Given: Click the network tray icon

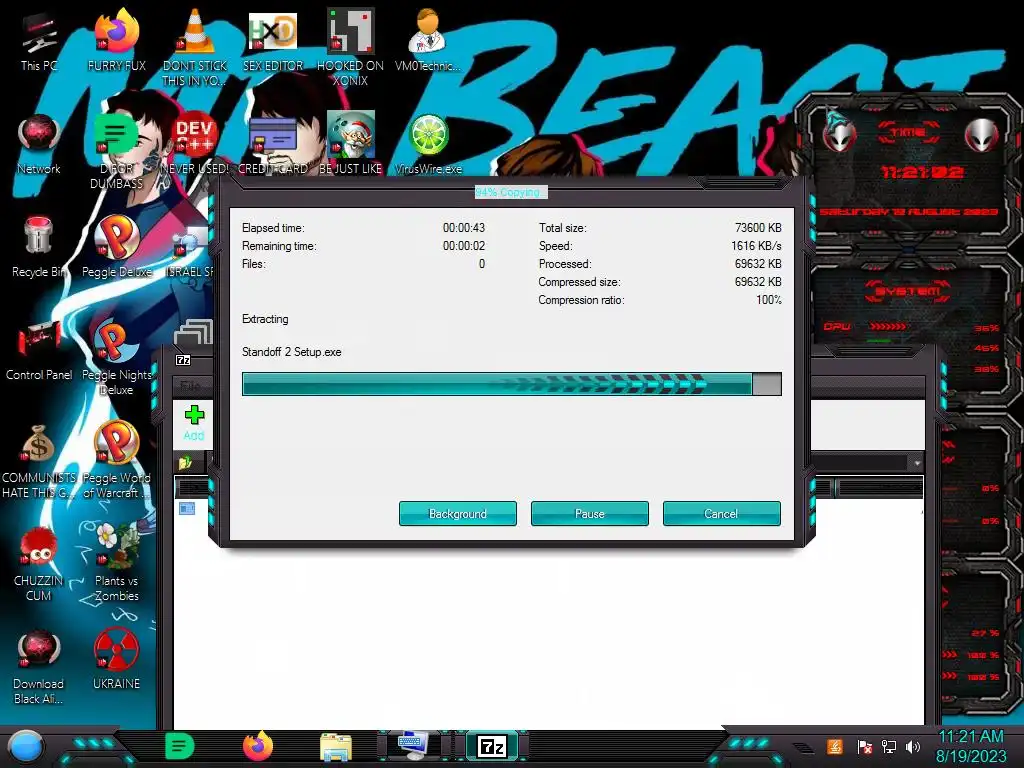Looking at the screenshot, I should click(889, 746).
